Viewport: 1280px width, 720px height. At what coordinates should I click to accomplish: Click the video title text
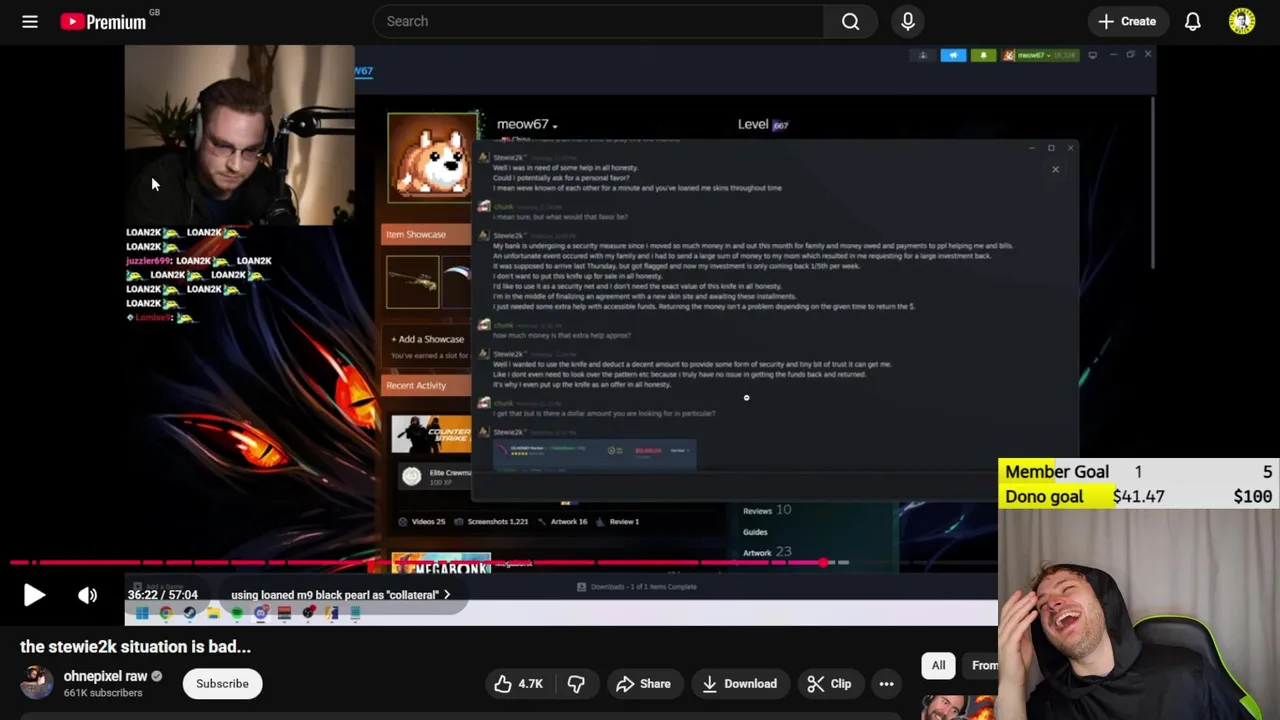135,646
